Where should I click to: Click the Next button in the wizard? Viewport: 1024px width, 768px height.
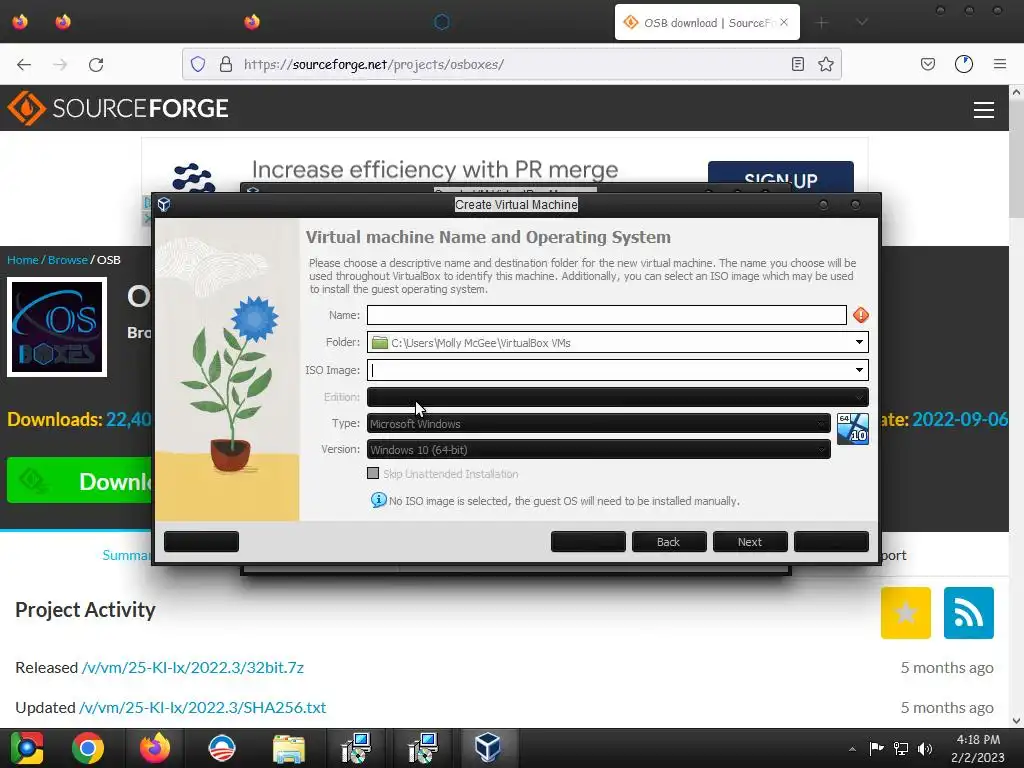750,542
